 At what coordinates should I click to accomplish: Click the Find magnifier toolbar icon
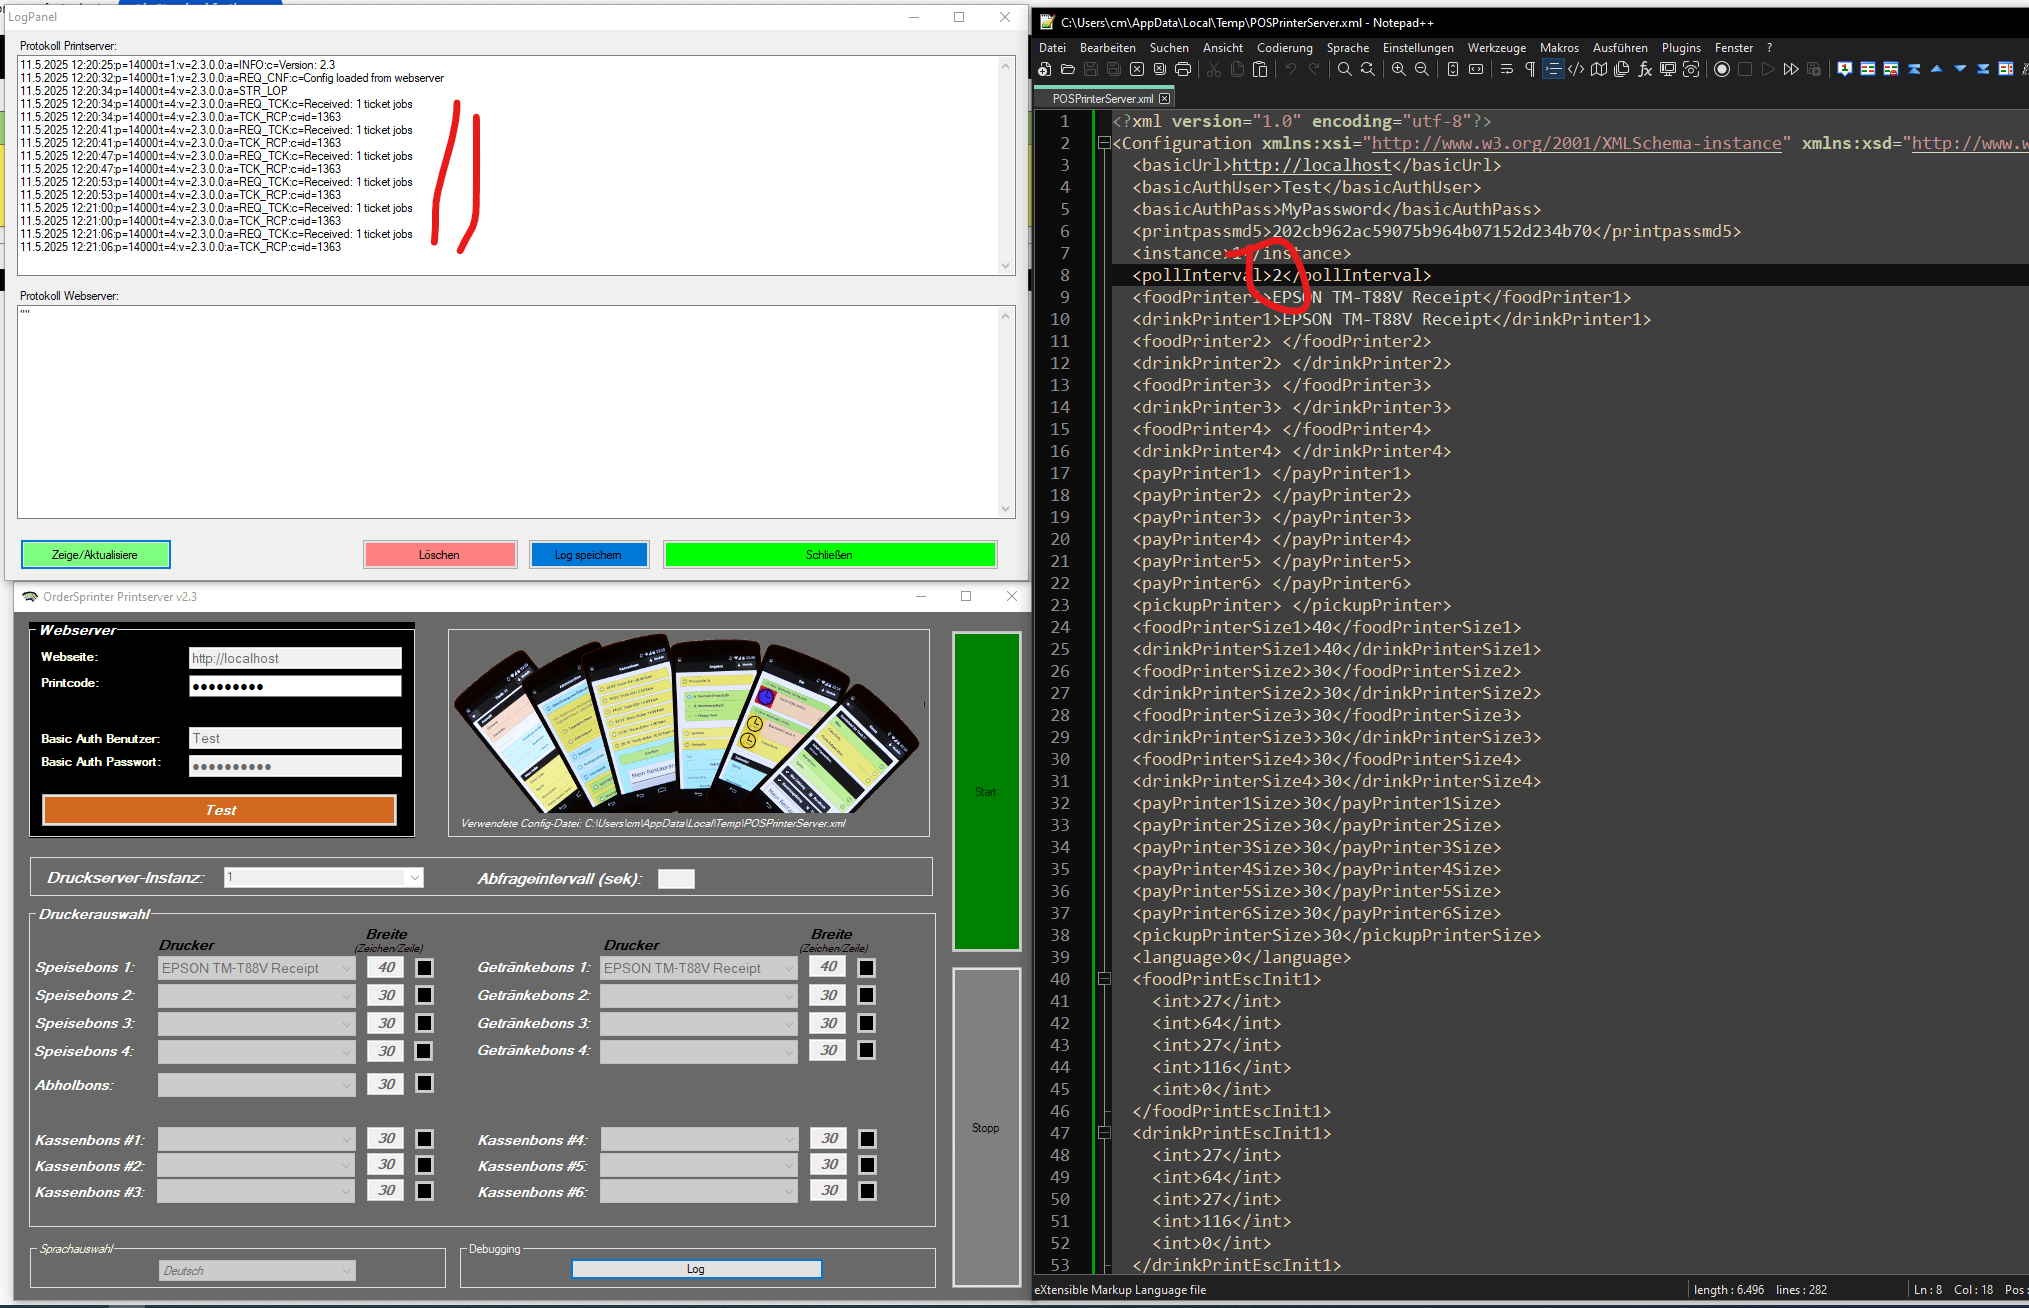(1345, 69)
